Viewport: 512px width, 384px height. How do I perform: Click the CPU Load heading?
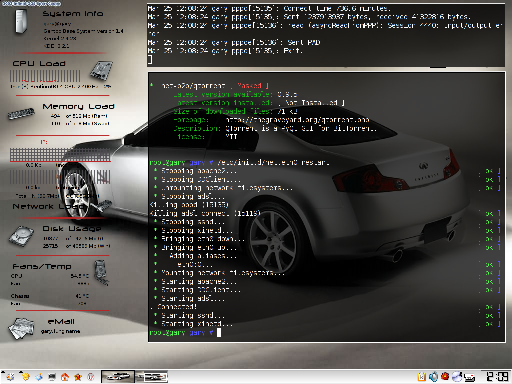pos(39,63)
